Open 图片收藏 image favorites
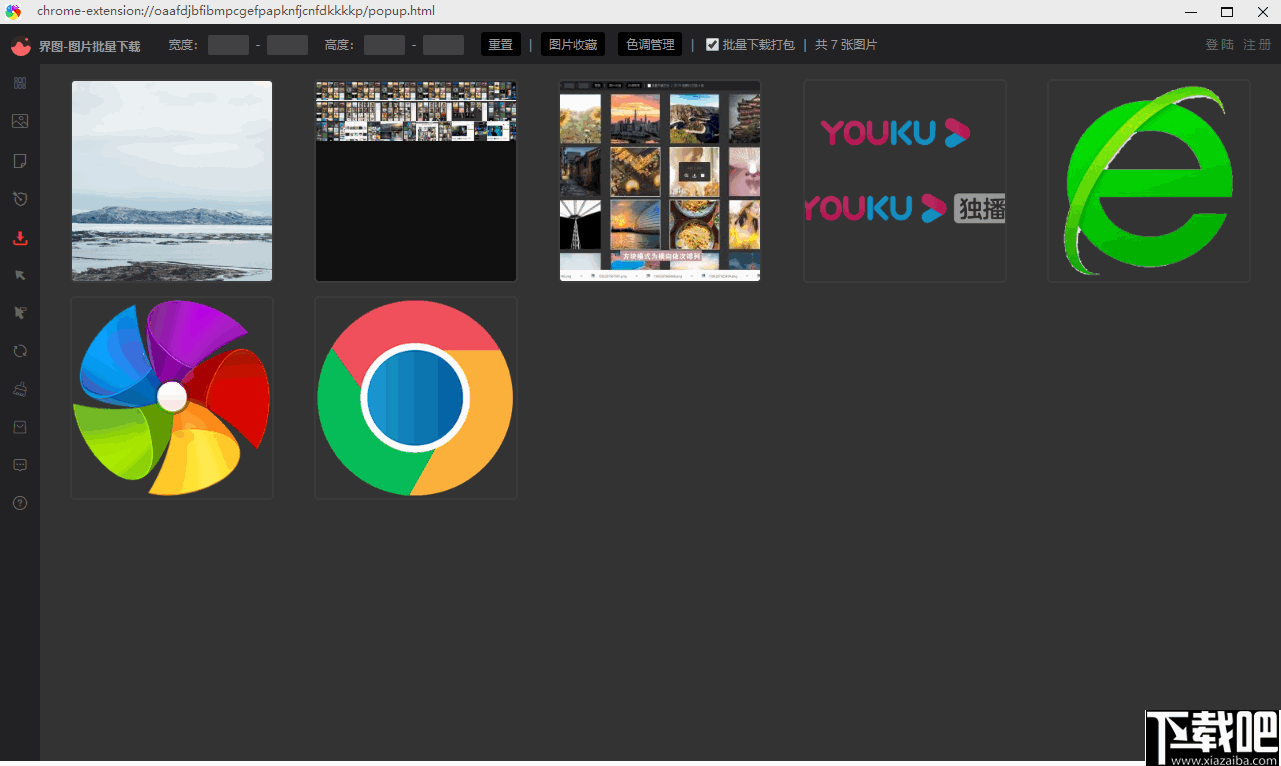 point(573,45)
